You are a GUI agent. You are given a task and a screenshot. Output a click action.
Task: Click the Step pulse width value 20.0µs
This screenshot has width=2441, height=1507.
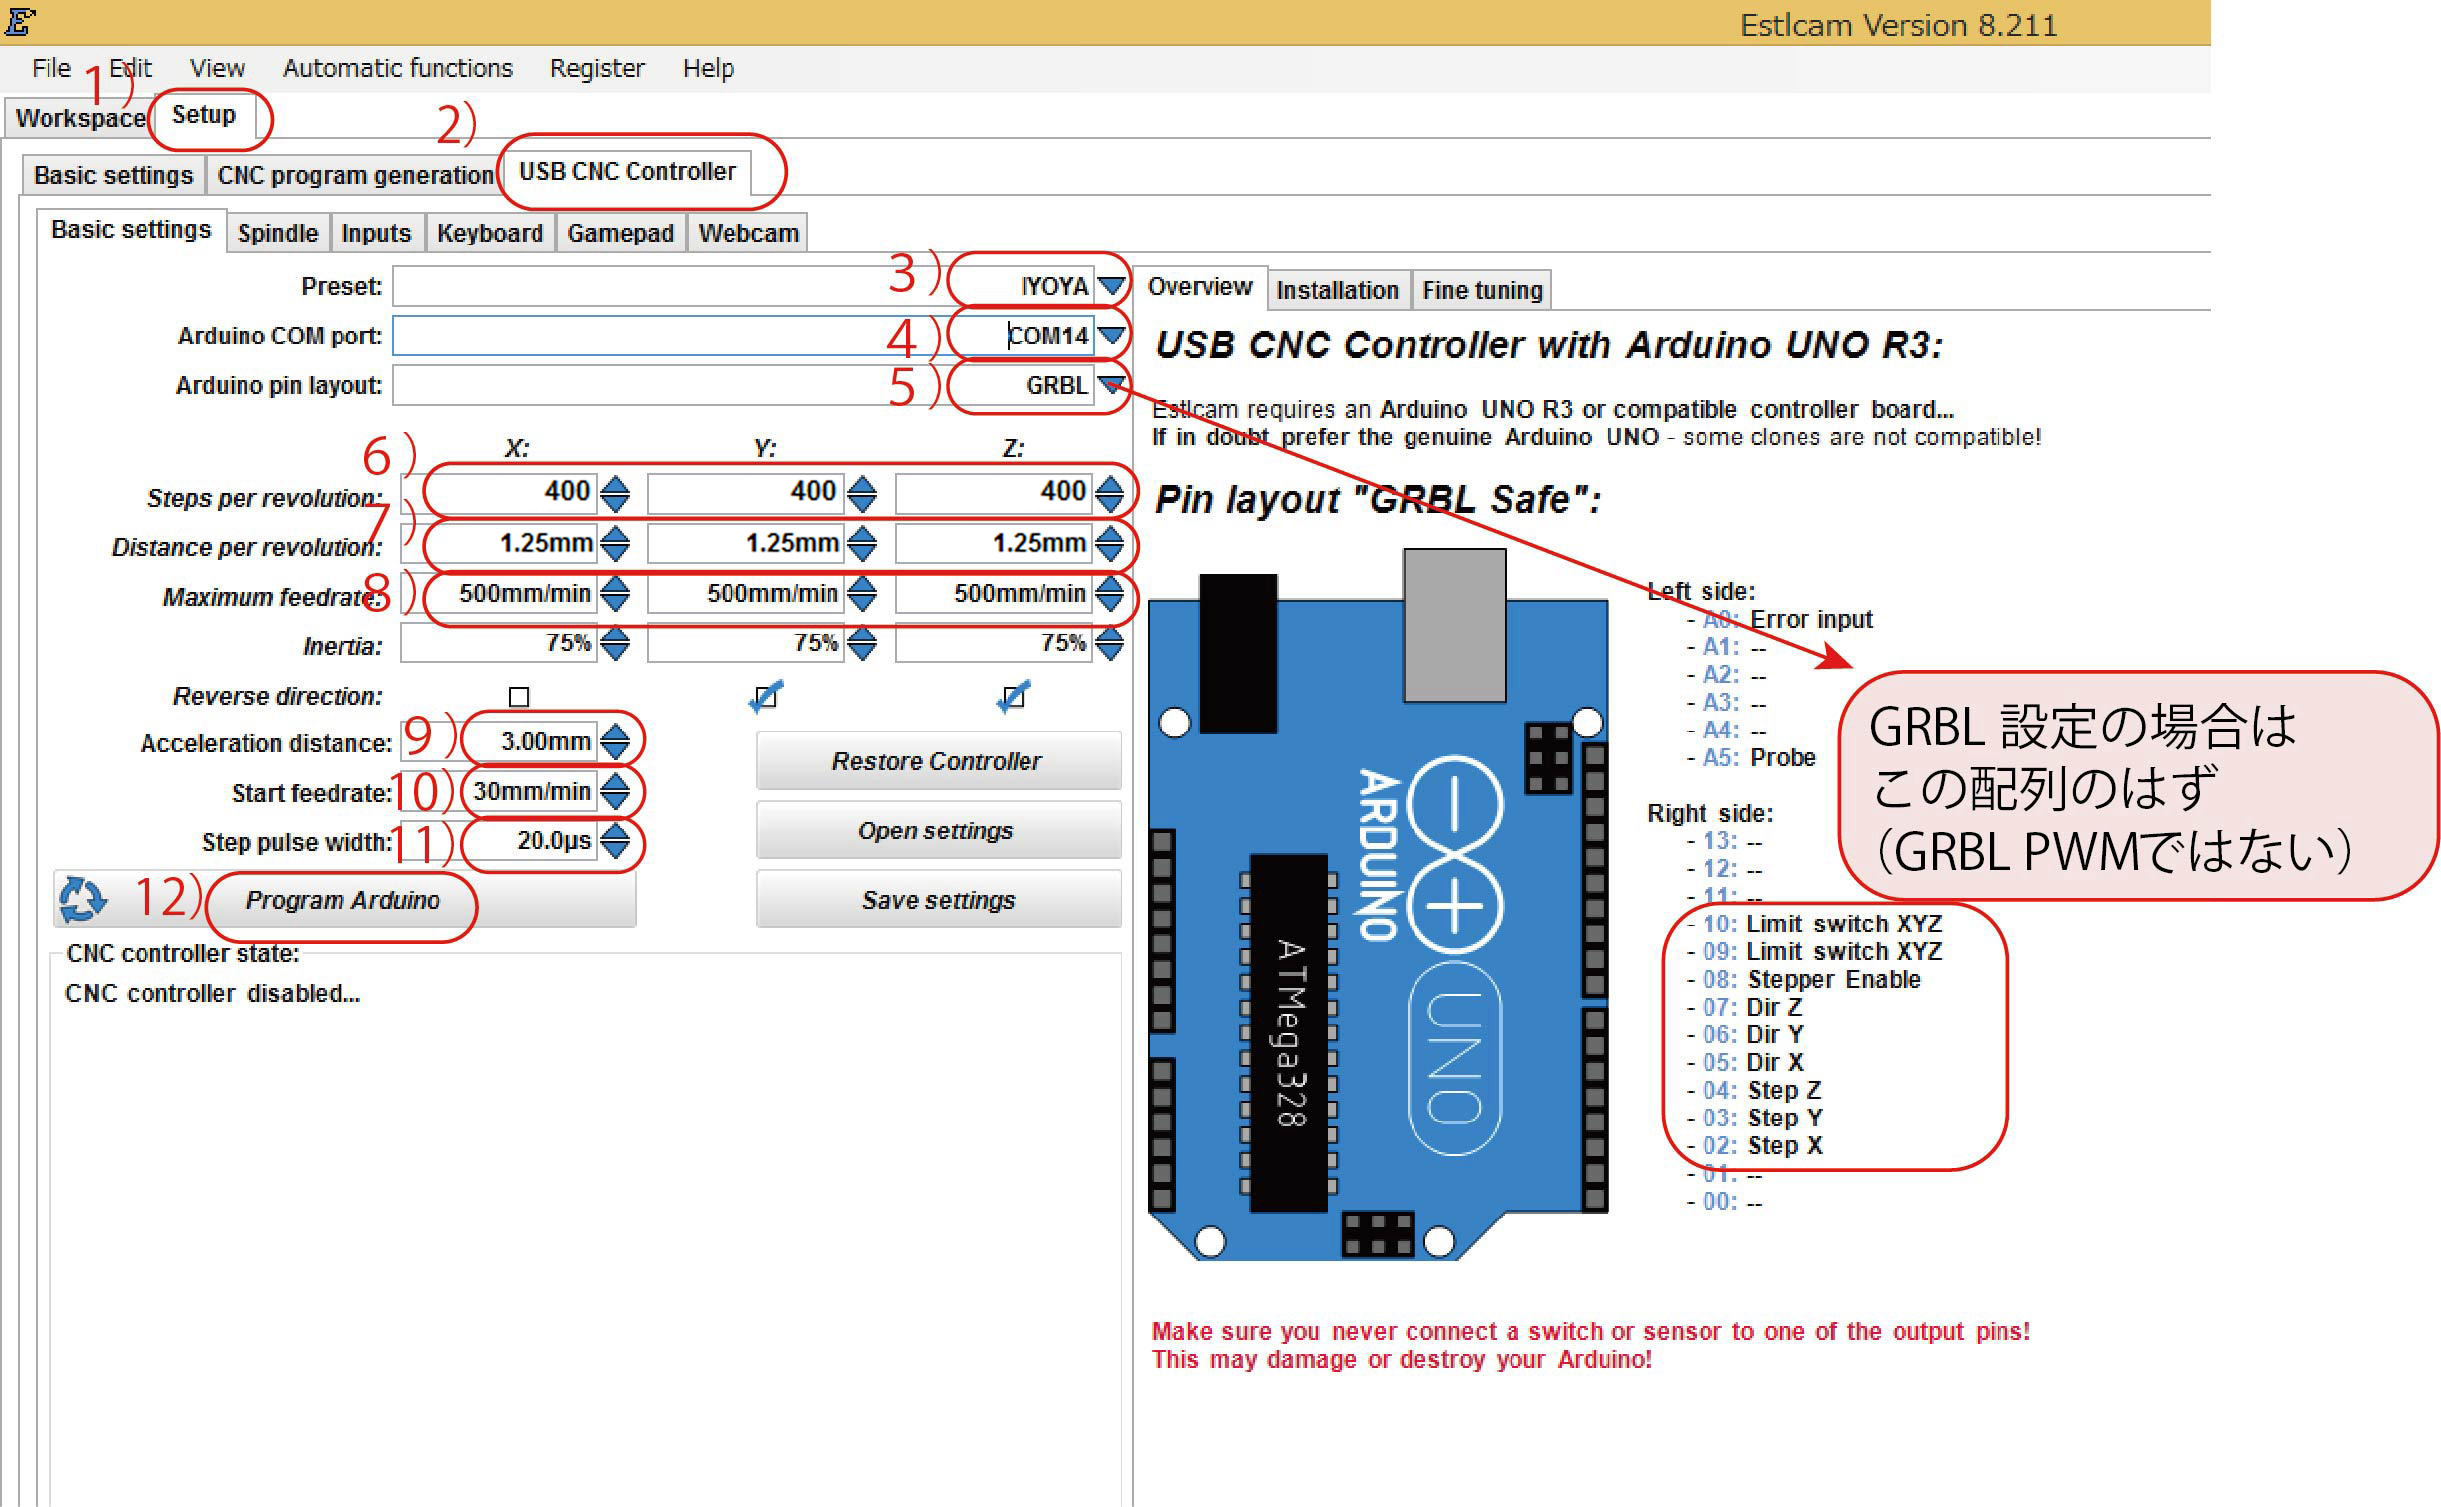(x=500, y=840)
